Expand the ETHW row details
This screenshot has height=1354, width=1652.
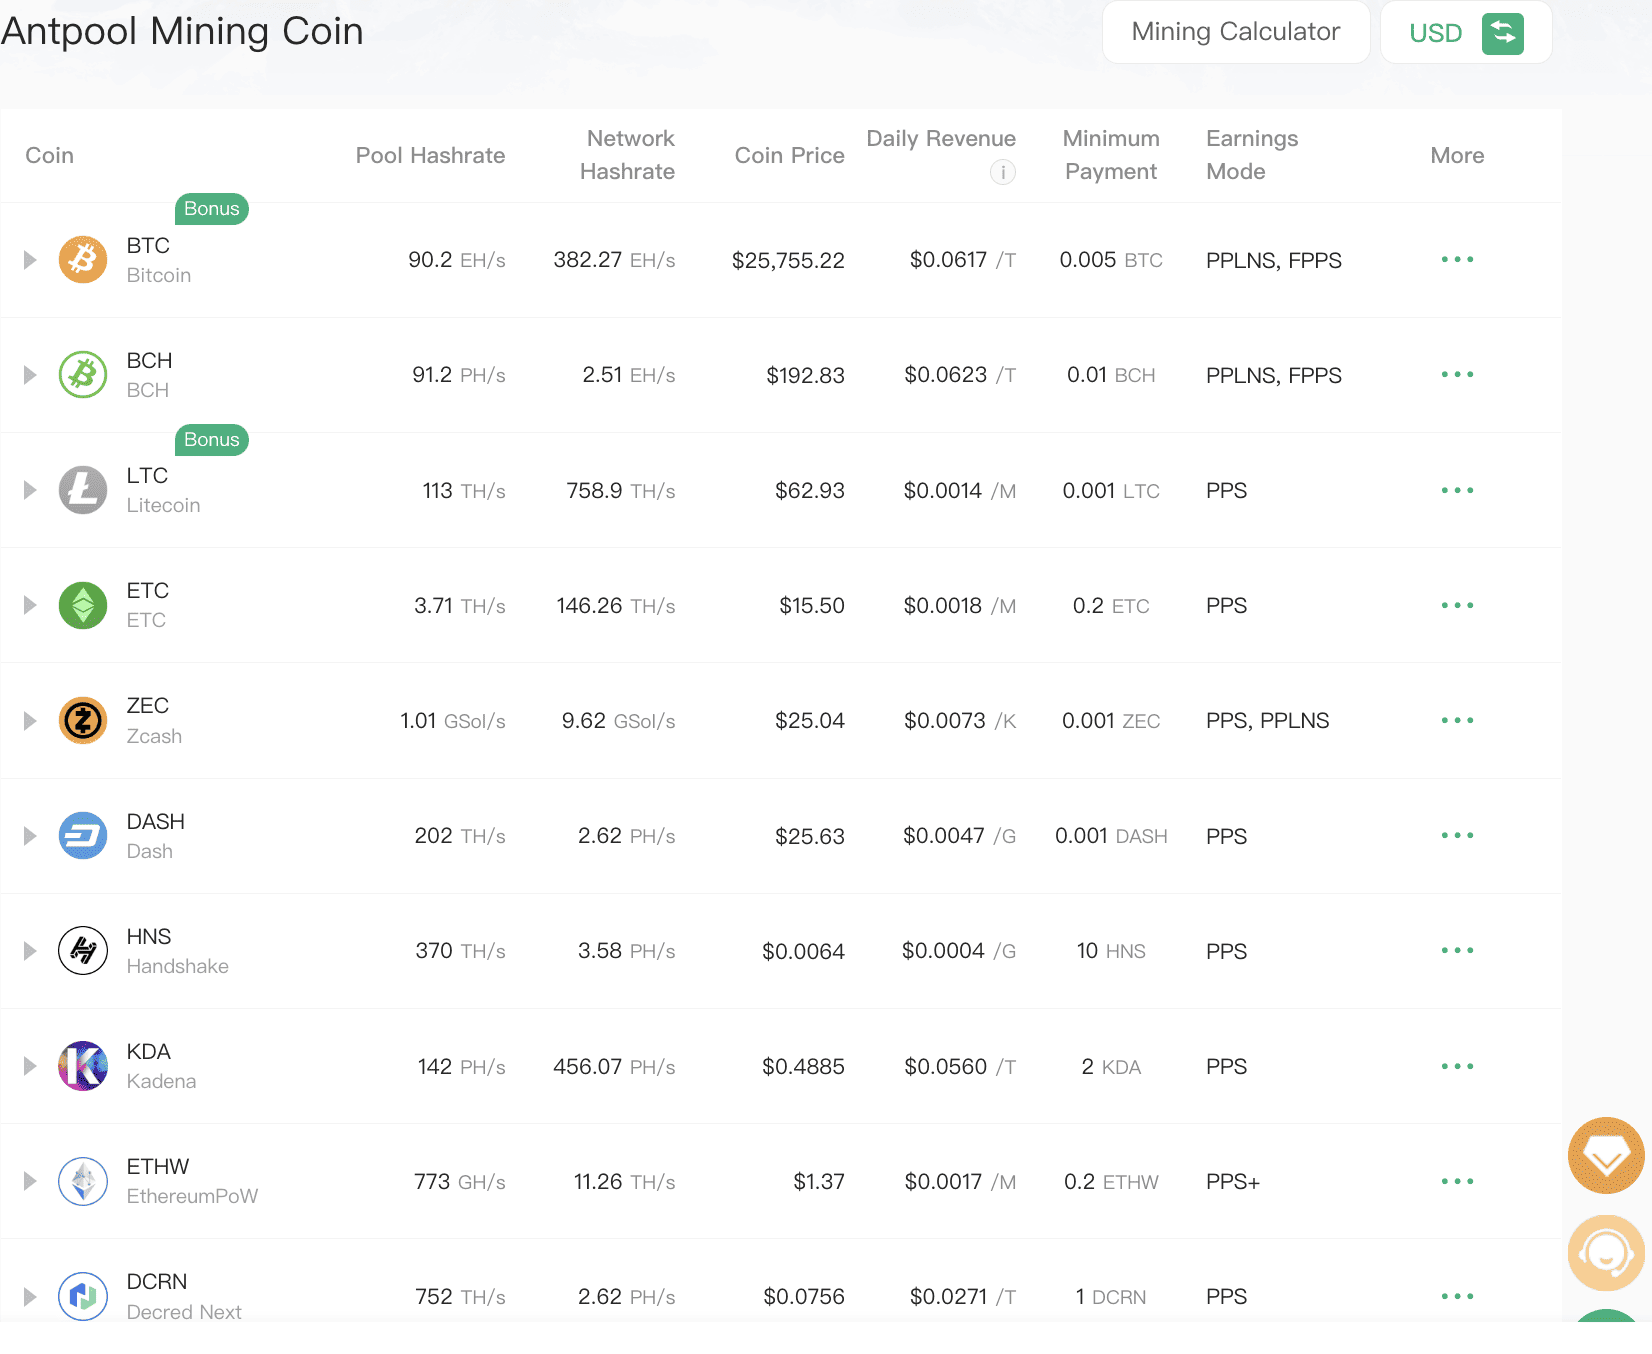(x=30, y=1181)
